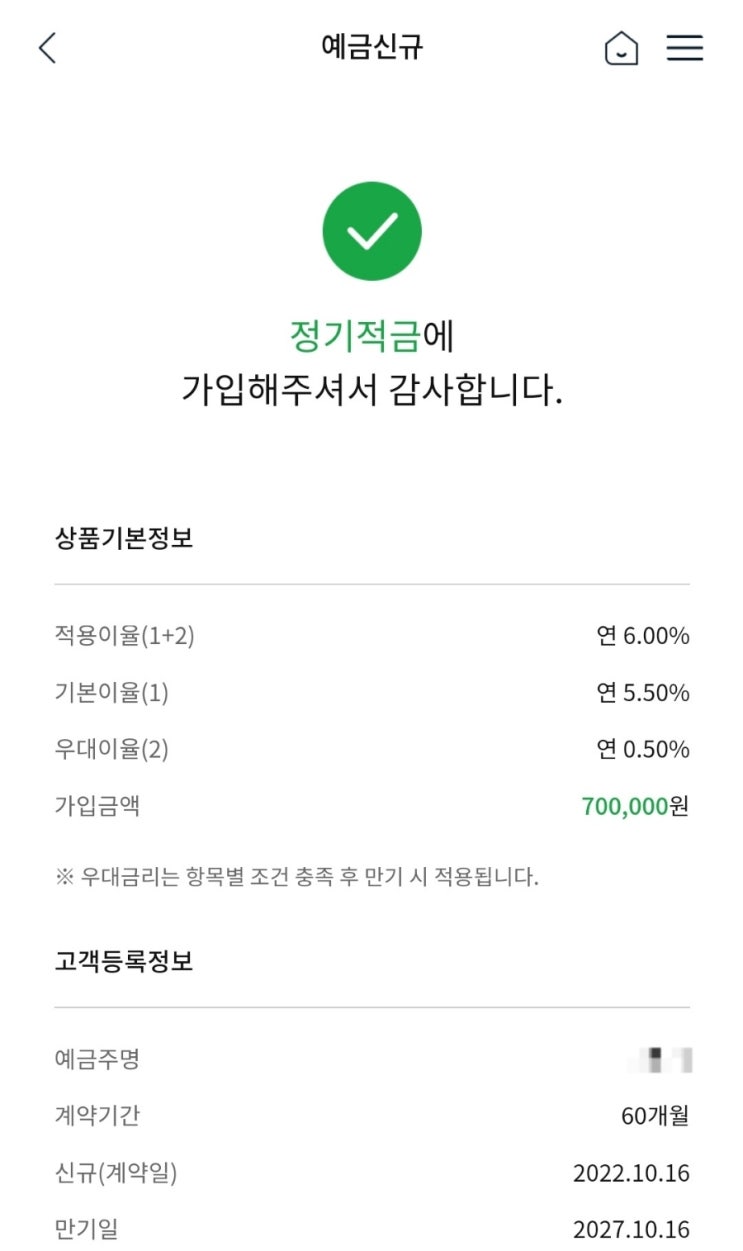
Task: Tap the 60개월 contract period value
Action: point(655,1116)
